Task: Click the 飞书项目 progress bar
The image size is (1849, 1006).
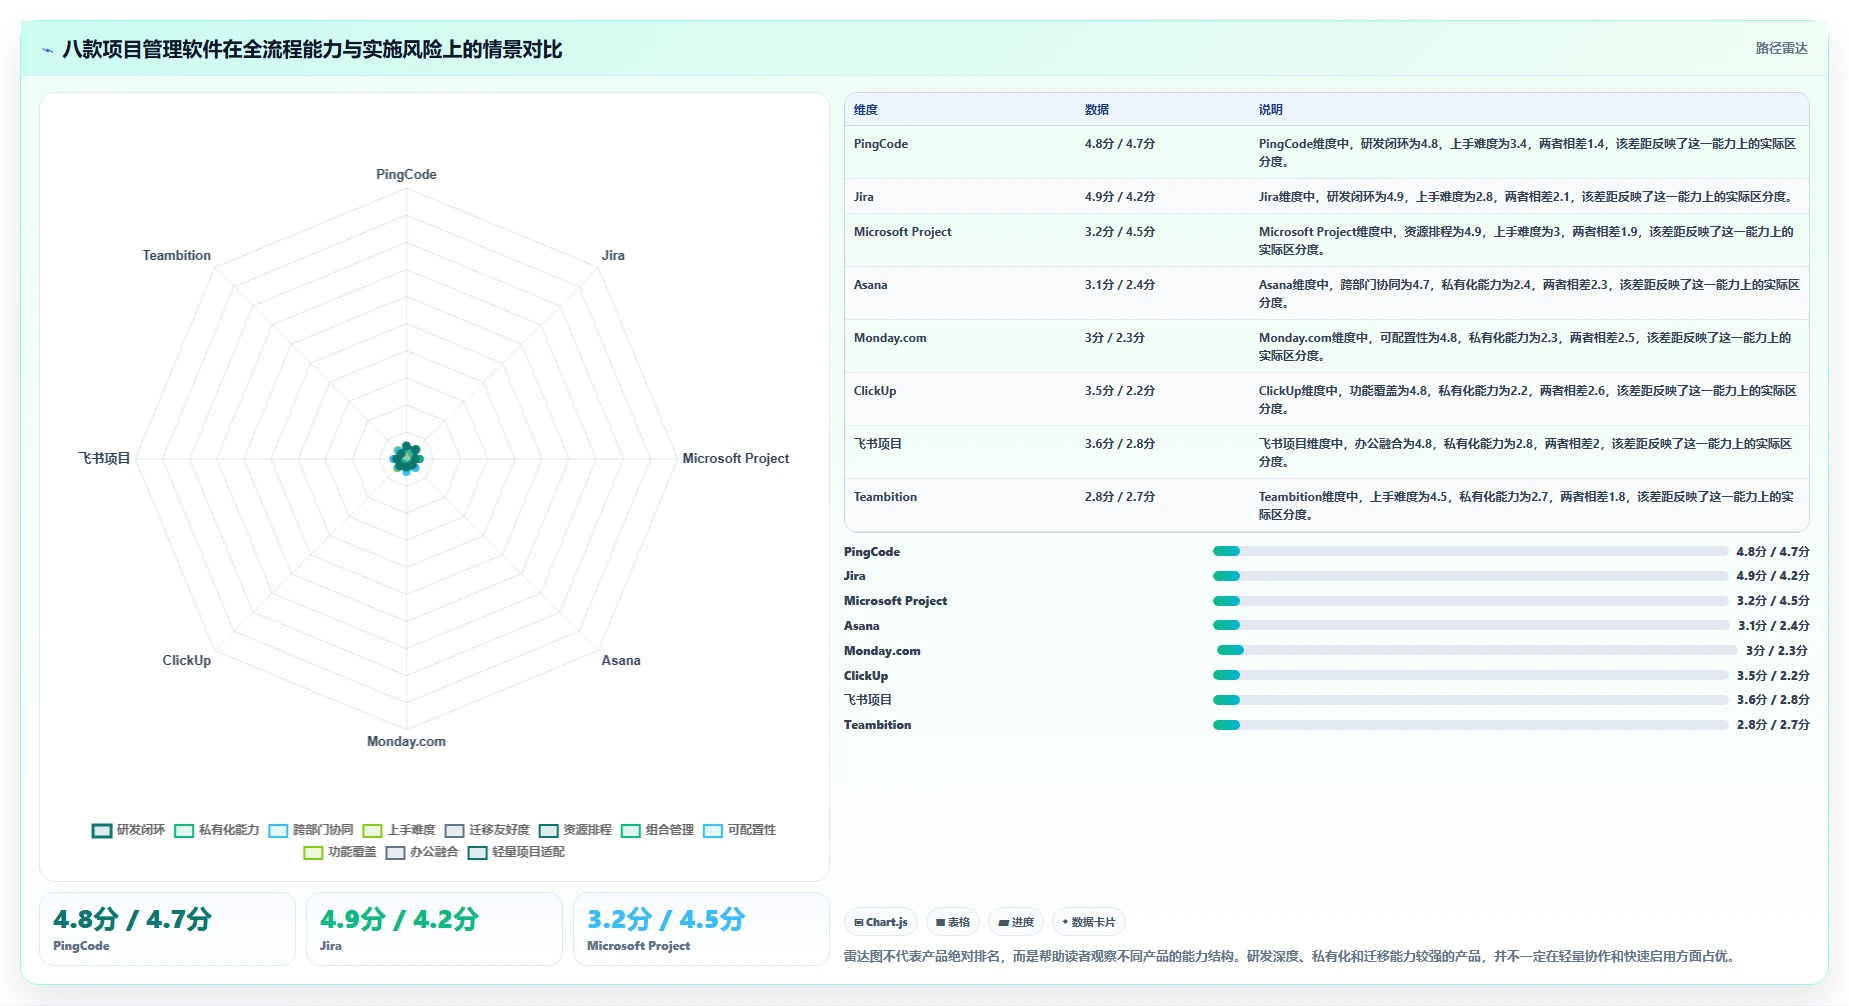Action: coord(1470,700)
